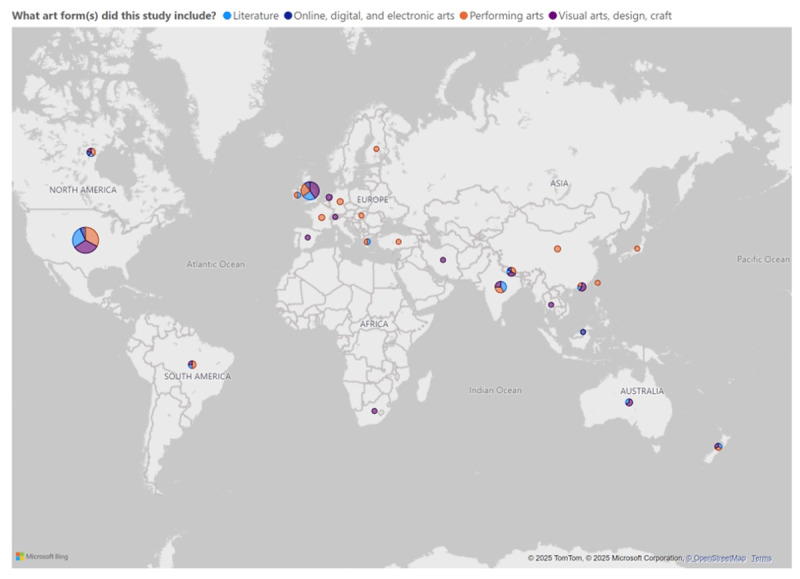
Task: Select the New Zealand map marker
Action: pyautogui.click(x=718, y=446)
